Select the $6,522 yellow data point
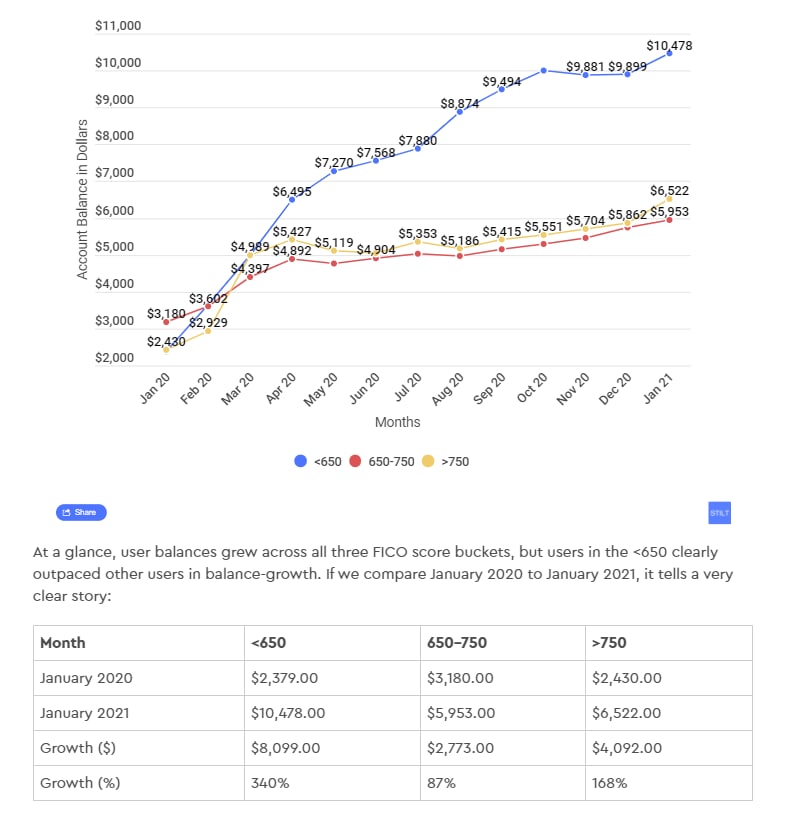 pos(669,198)
